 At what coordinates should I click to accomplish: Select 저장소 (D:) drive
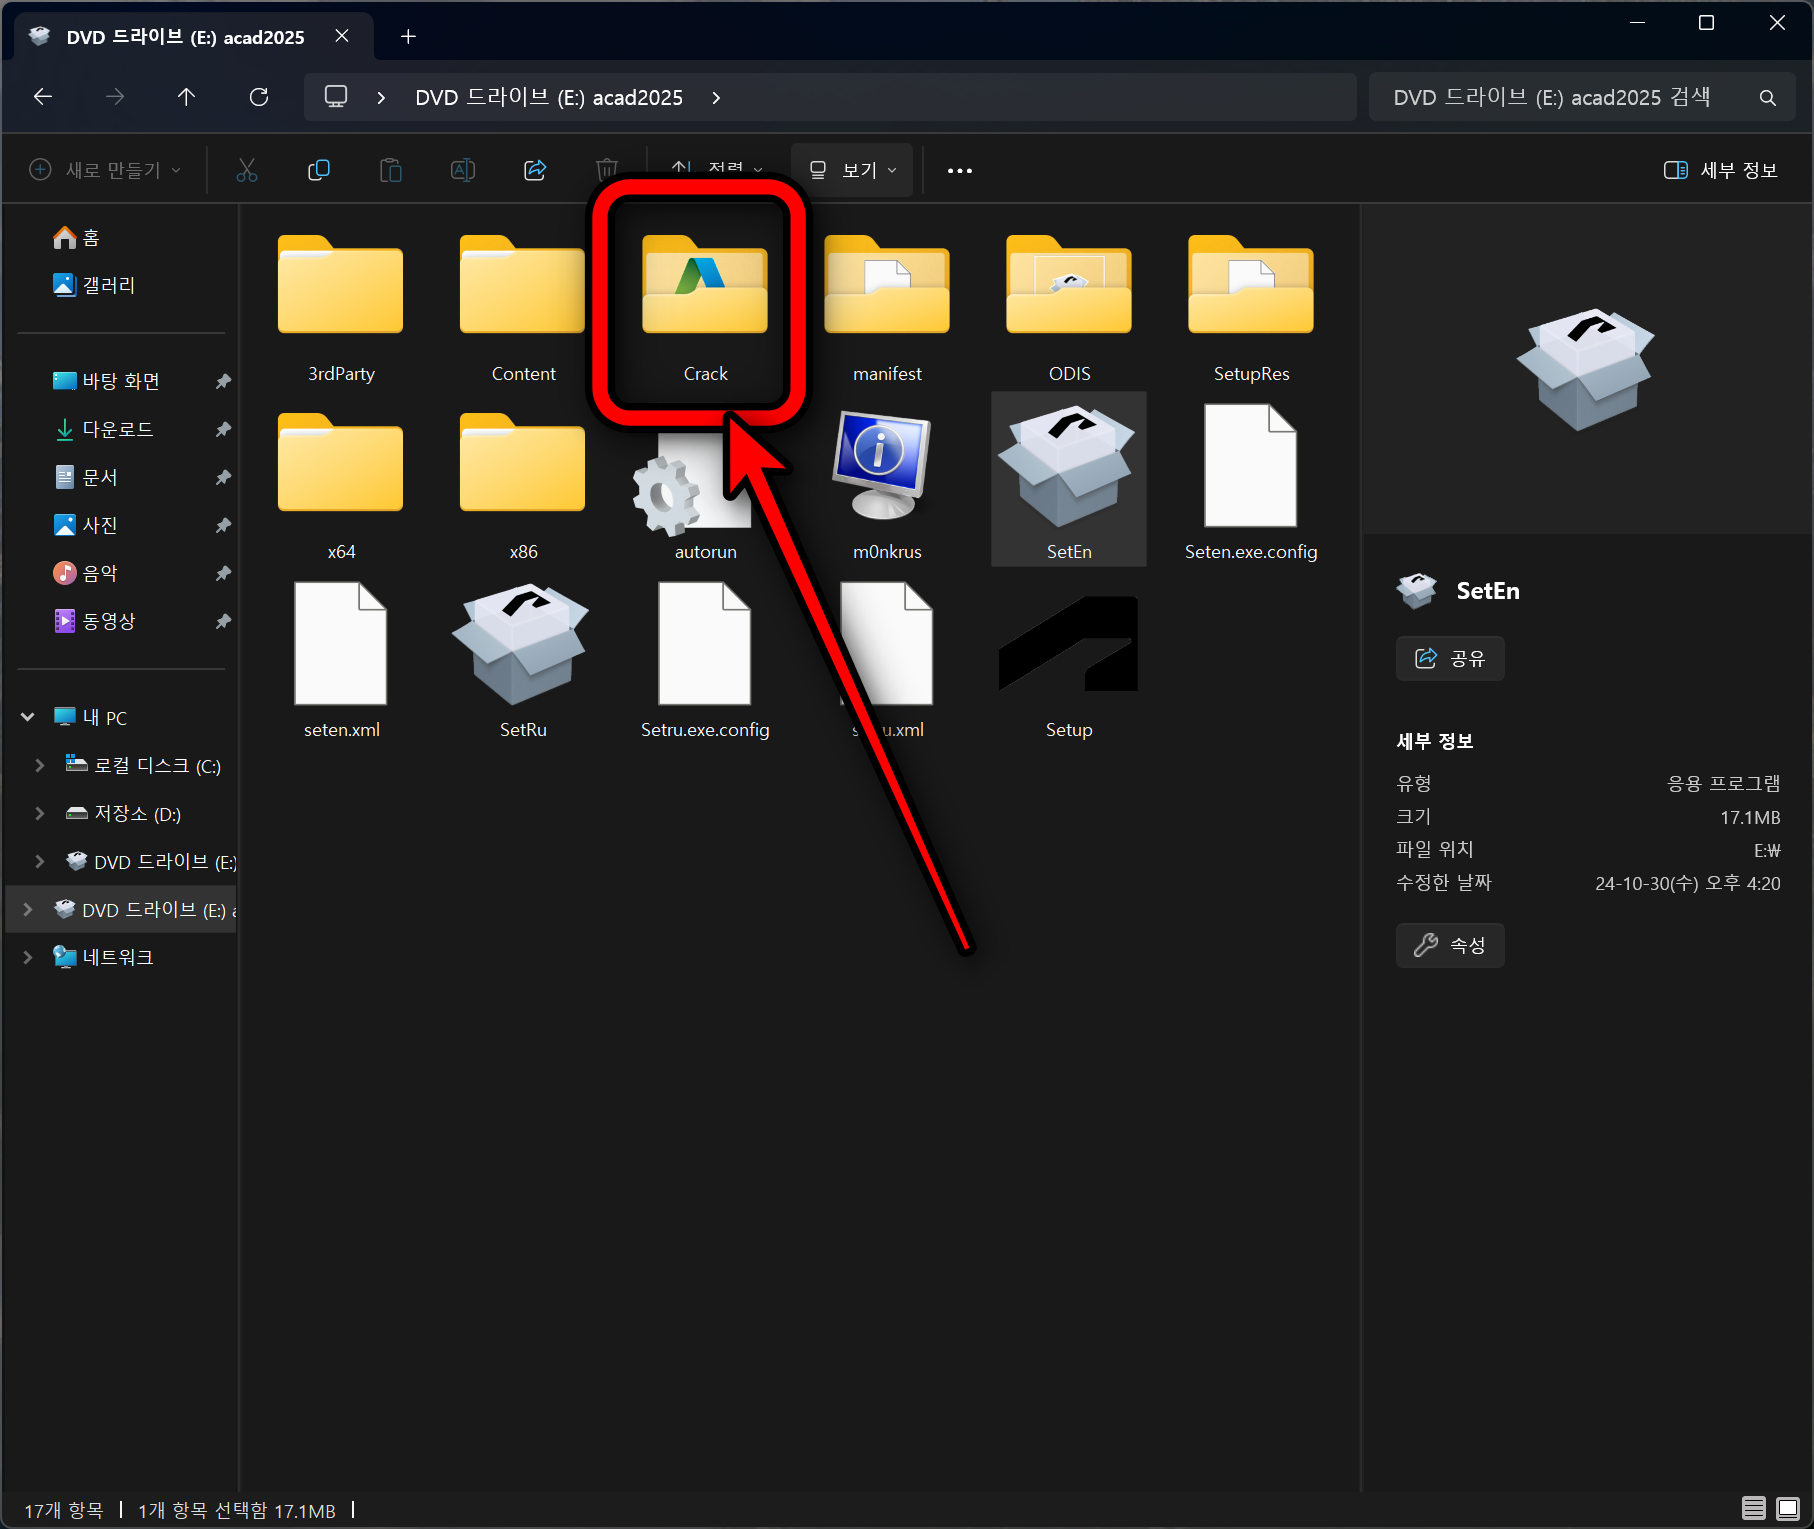coord(124,813)
